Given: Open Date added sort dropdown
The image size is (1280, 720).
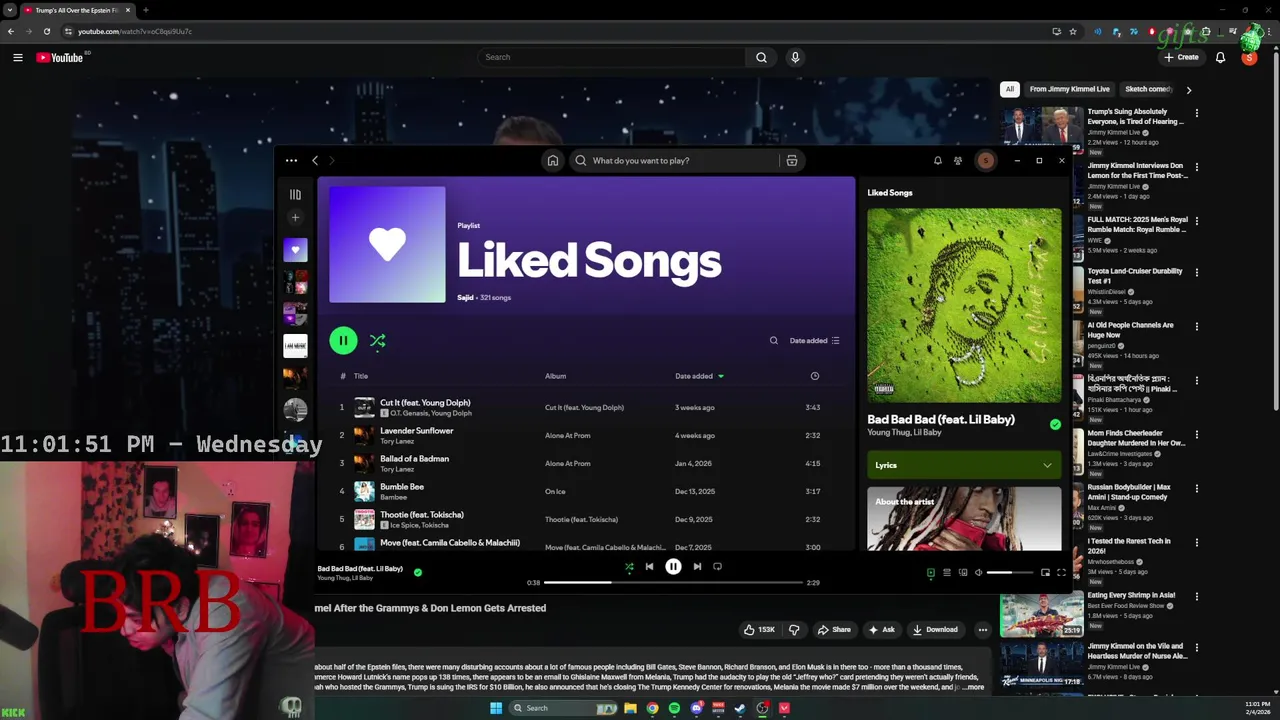Looking at the screenshot, I should tap(814, 341).
